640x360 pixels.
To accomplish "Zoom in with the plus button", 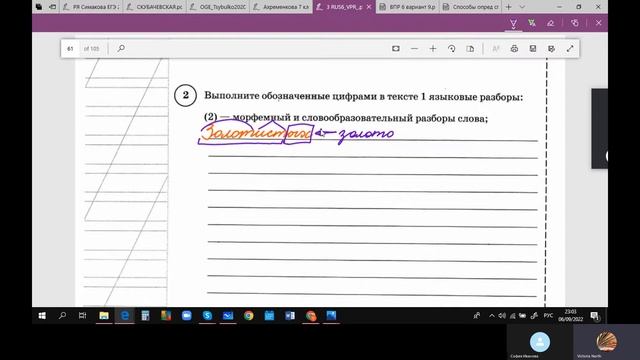I will coord(433,49).
